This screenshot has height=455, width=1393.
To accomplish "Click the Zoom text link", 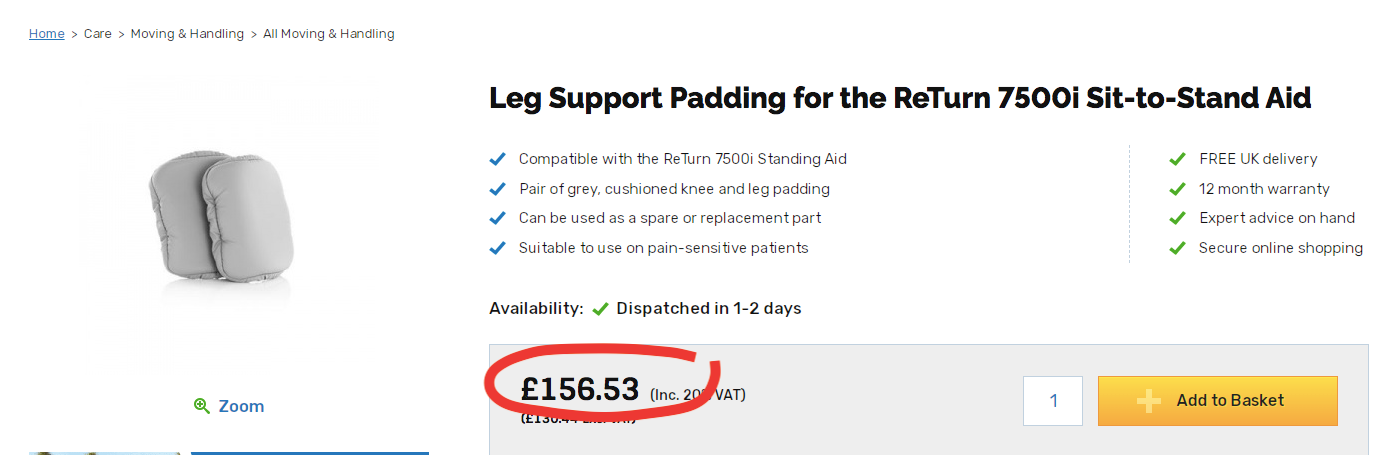I will coord(241,406).
